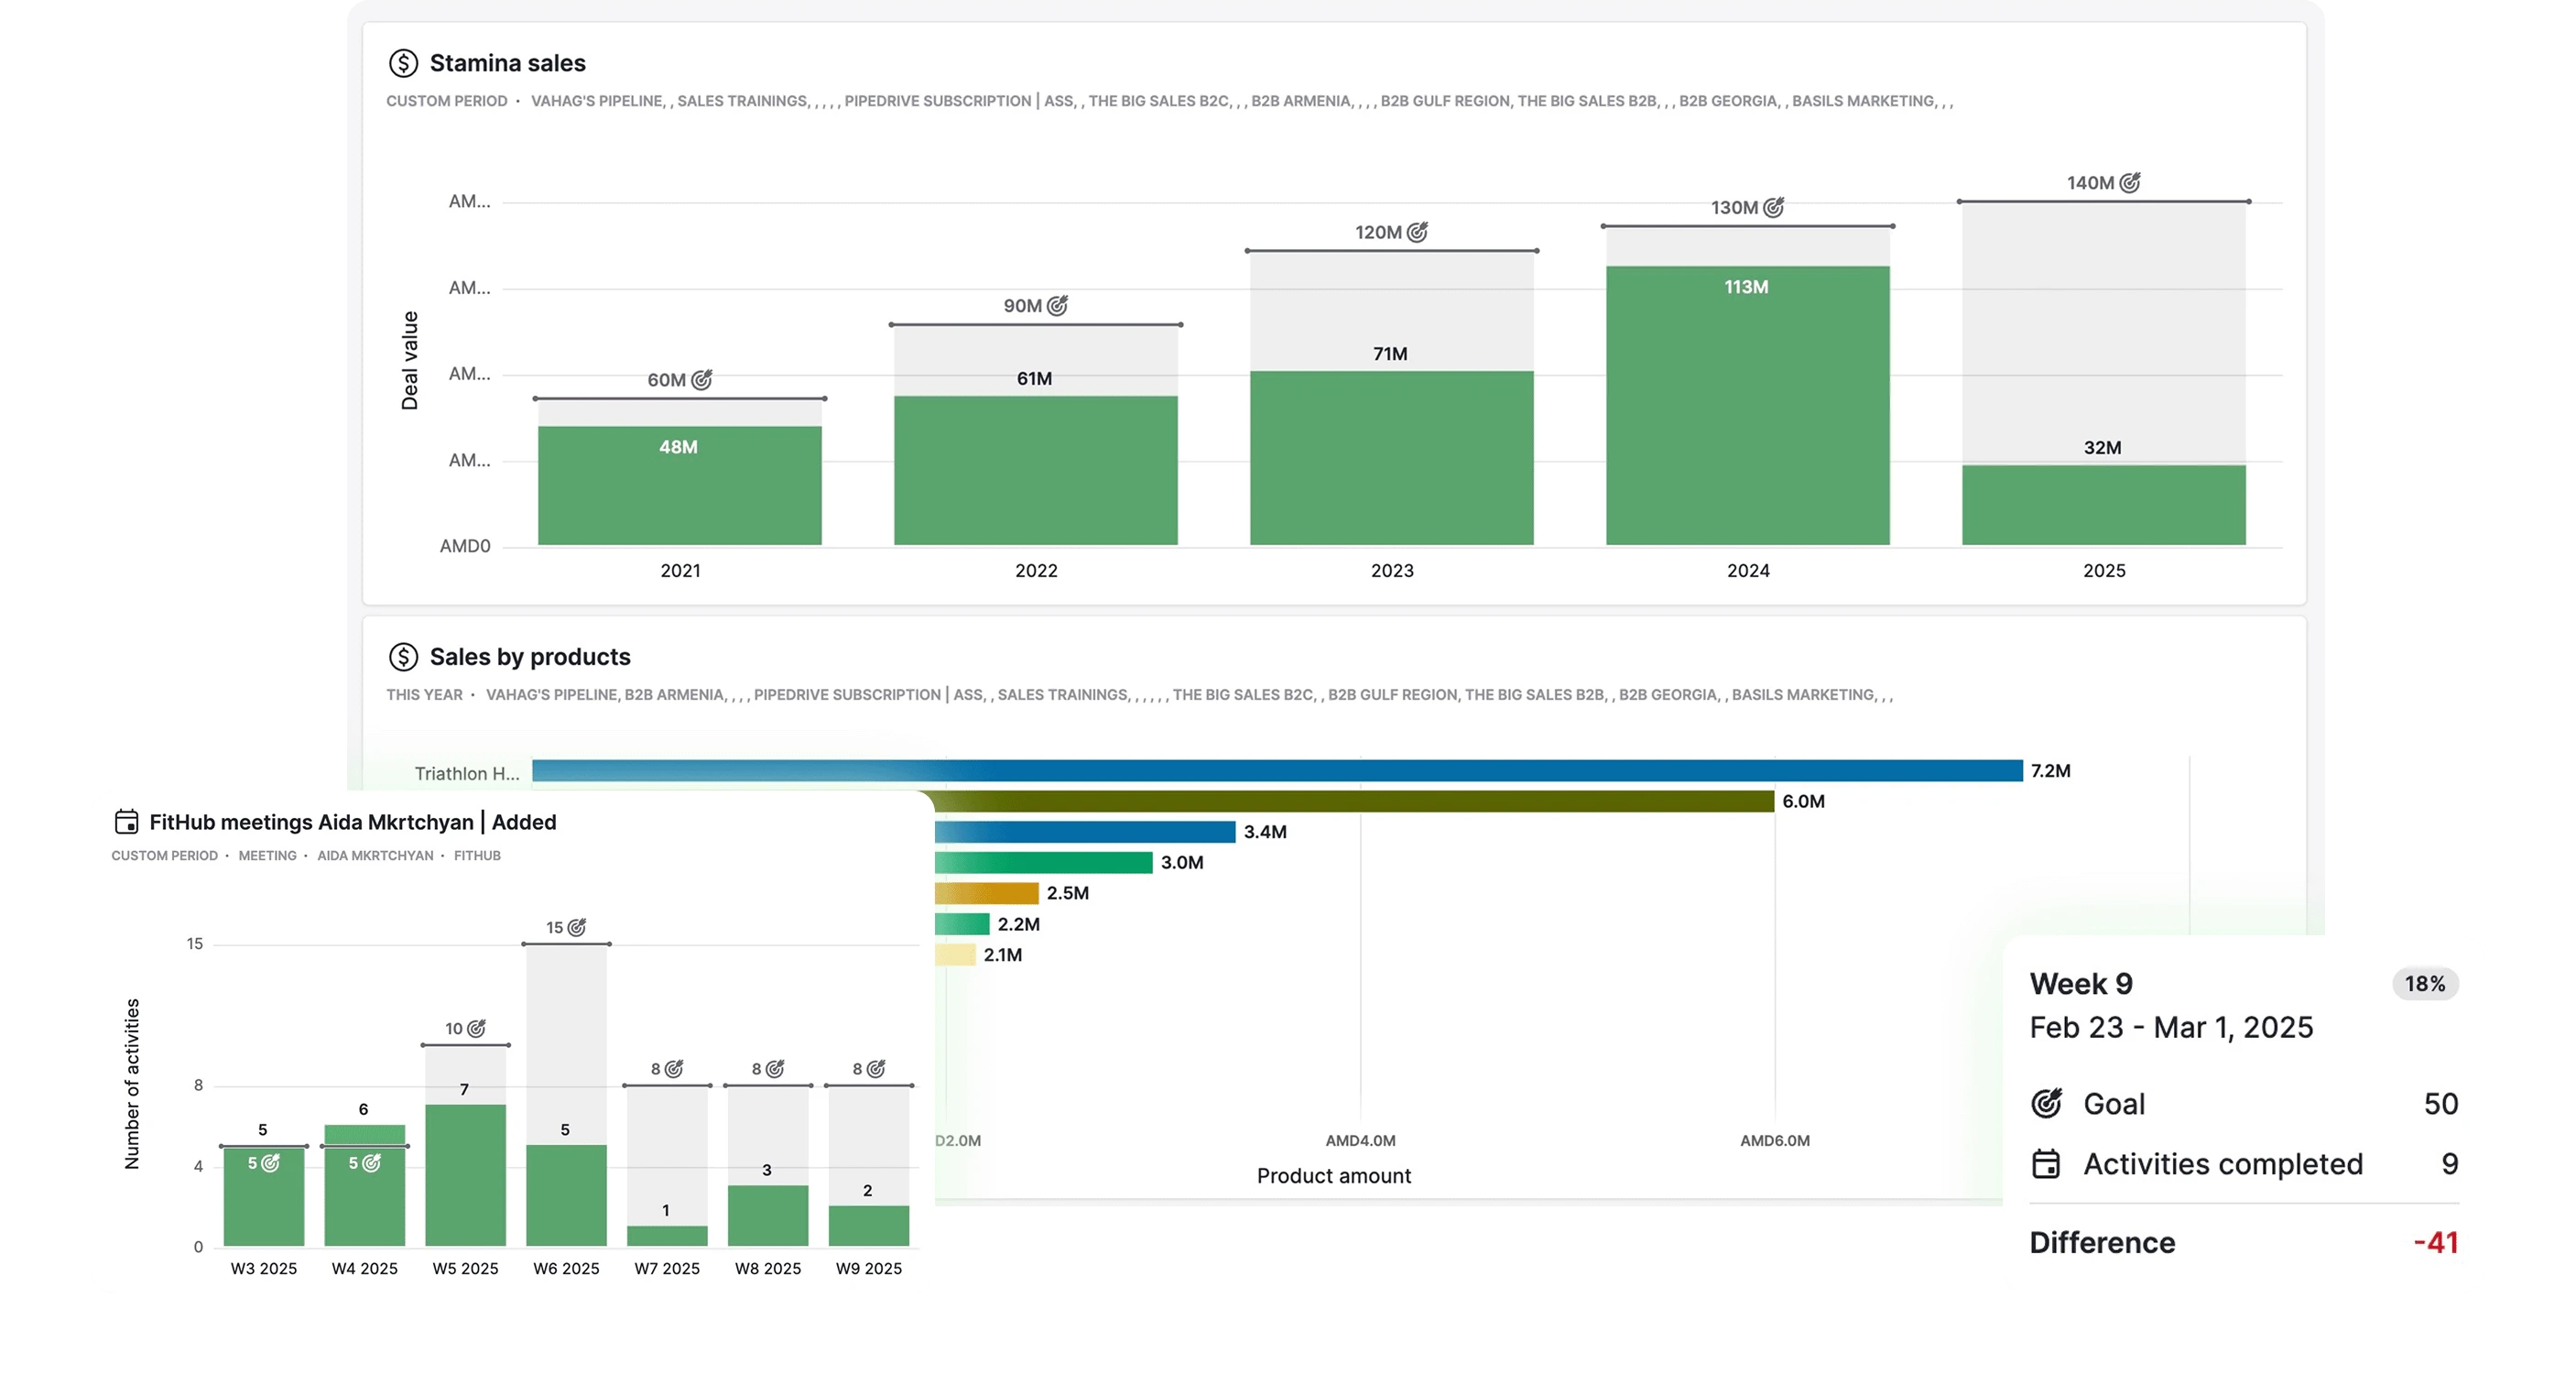Screen dimensions: 2576x1385
Task: Click the Activities completed calendar icon
Action: point(2046,1164)
